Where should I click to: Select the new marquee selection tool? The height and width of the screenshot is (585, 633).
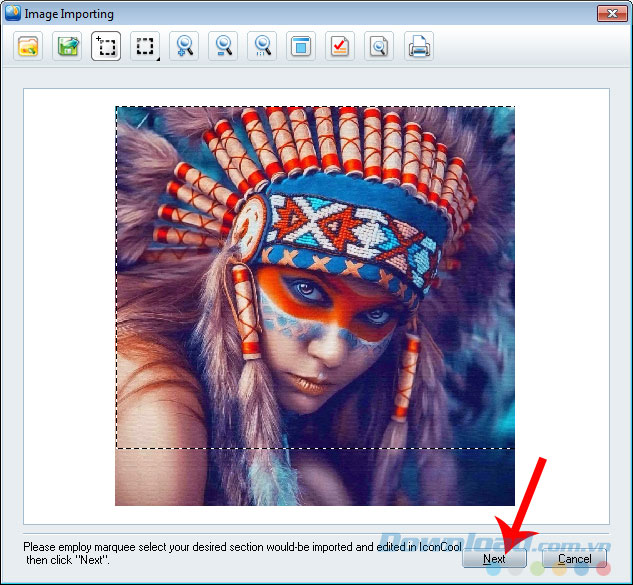click(106, 47)
